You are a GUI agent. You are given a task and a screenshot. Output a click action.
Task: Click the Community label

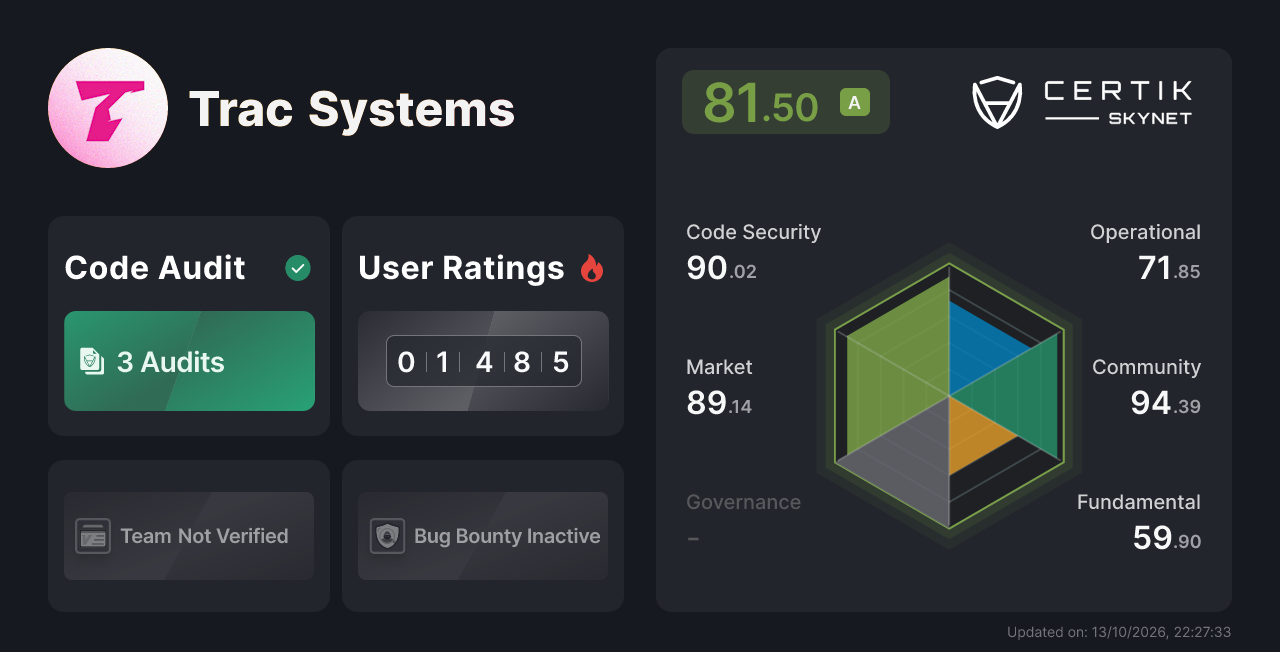1146,367
